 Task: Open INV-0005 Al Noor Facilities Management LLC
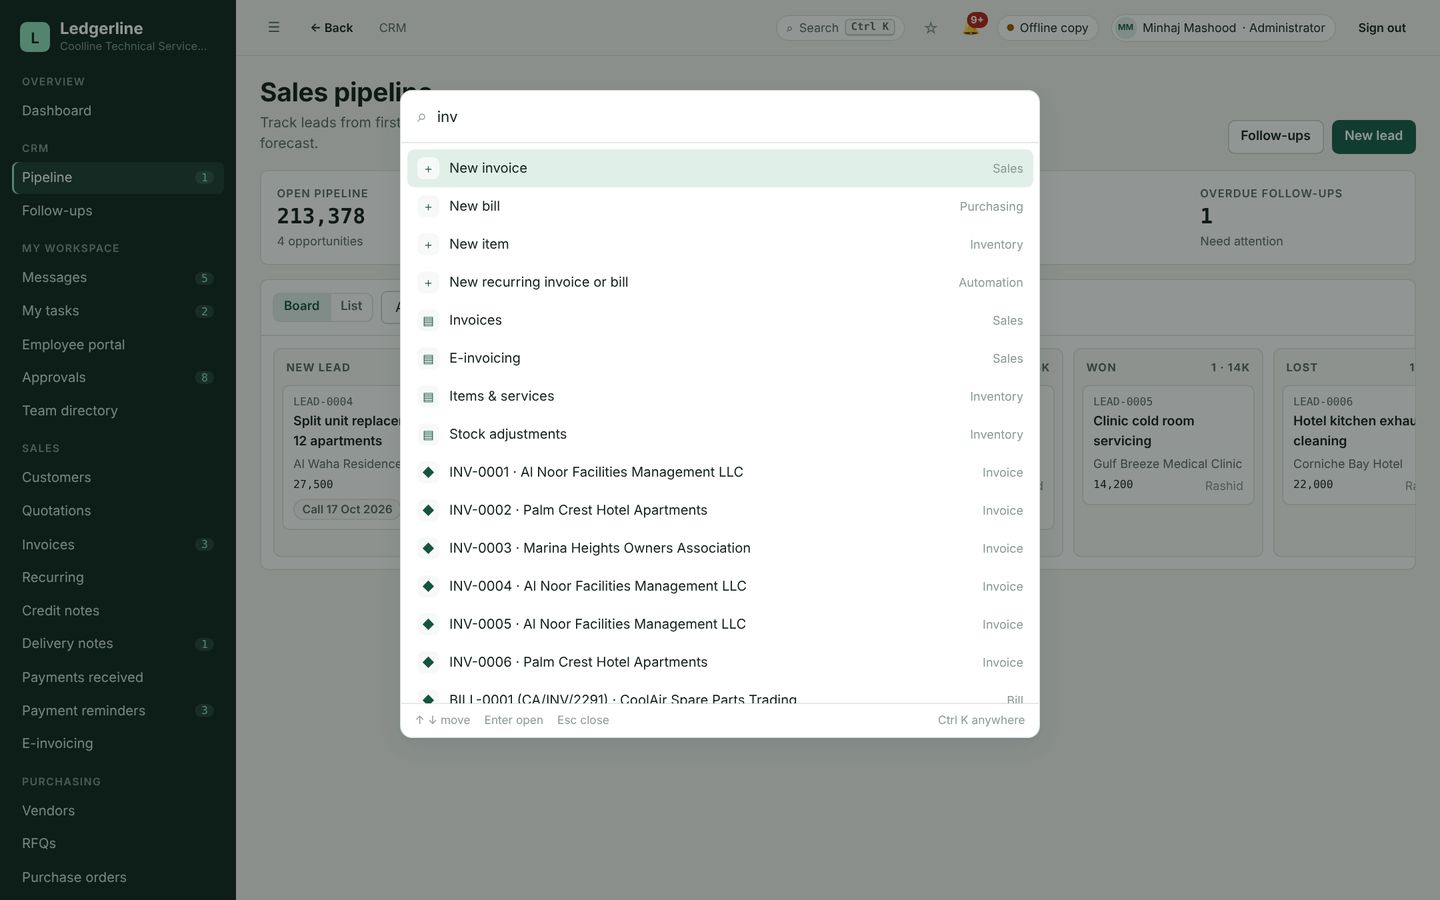pyautogui.click(x=720, y=624)
